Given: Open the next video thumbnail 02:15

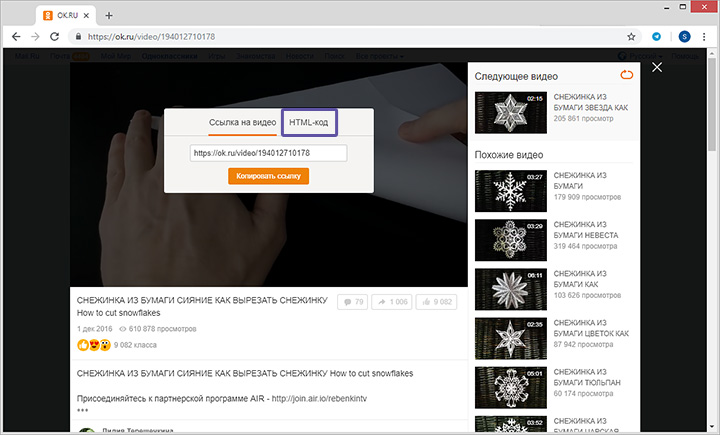Looking at the screenshot, I should point(511,113).
